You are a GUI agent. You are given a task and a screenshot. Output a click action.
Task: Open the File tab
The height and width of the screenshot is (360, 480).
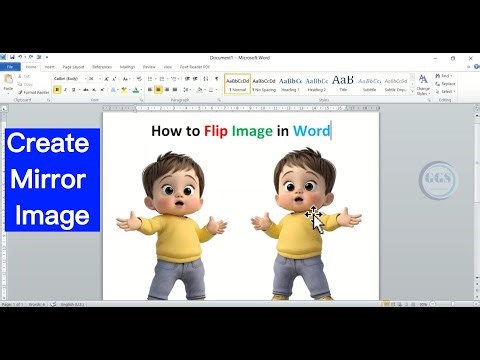tap(10, 67)
